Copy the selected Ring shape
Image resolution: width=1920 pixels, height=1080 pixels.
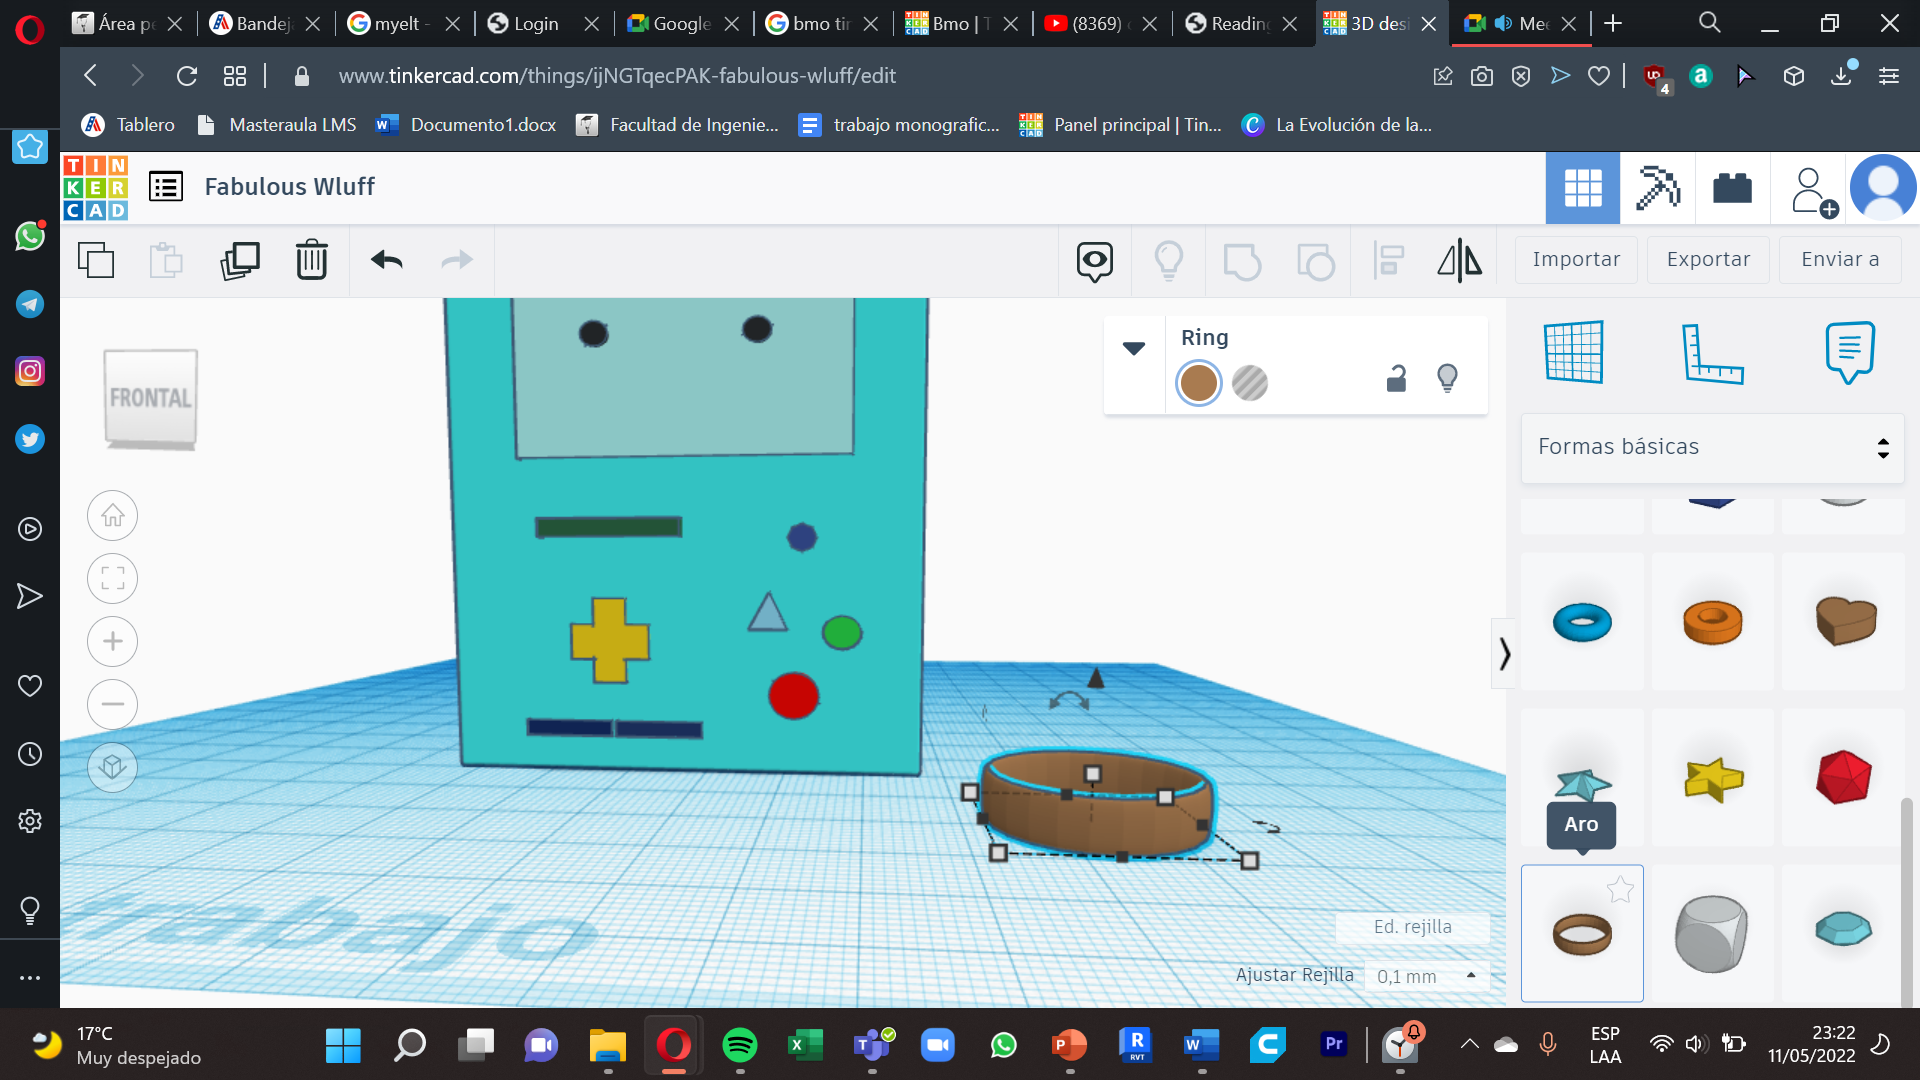pos(96,260)
